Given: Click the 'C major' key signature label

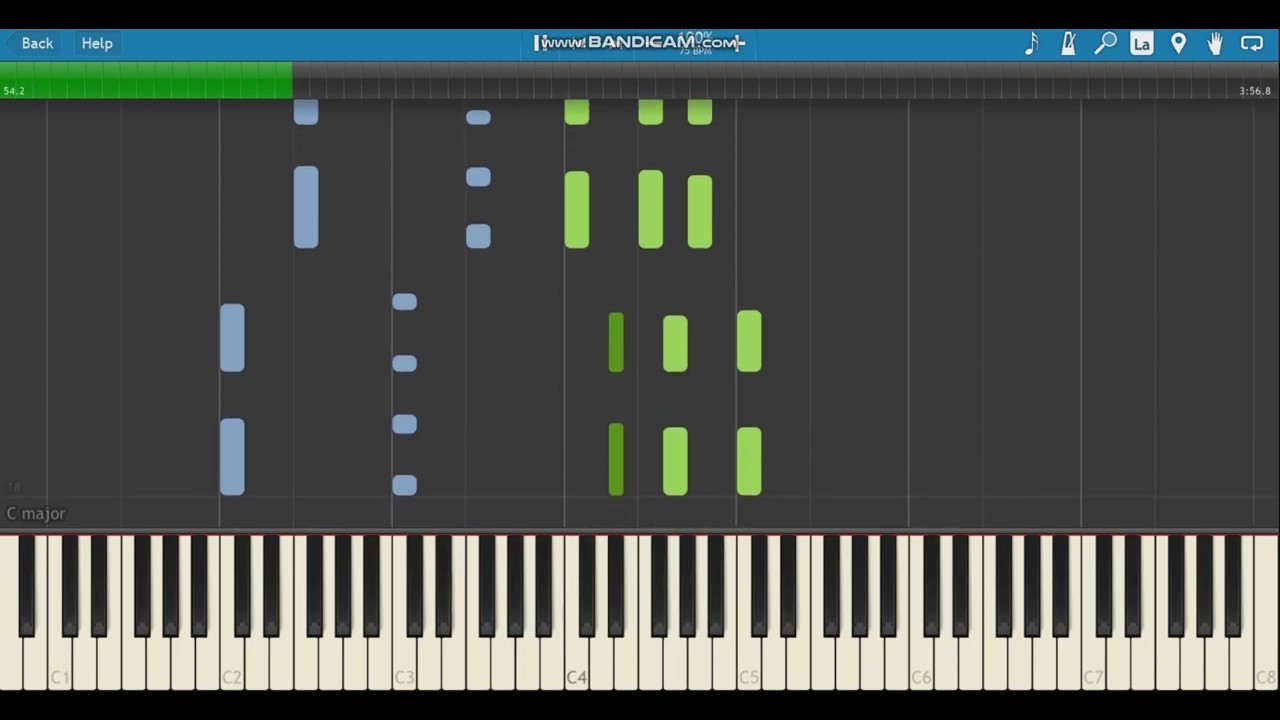Looking at the screenshot, I should pyautogui.click(x=36, y=513).
